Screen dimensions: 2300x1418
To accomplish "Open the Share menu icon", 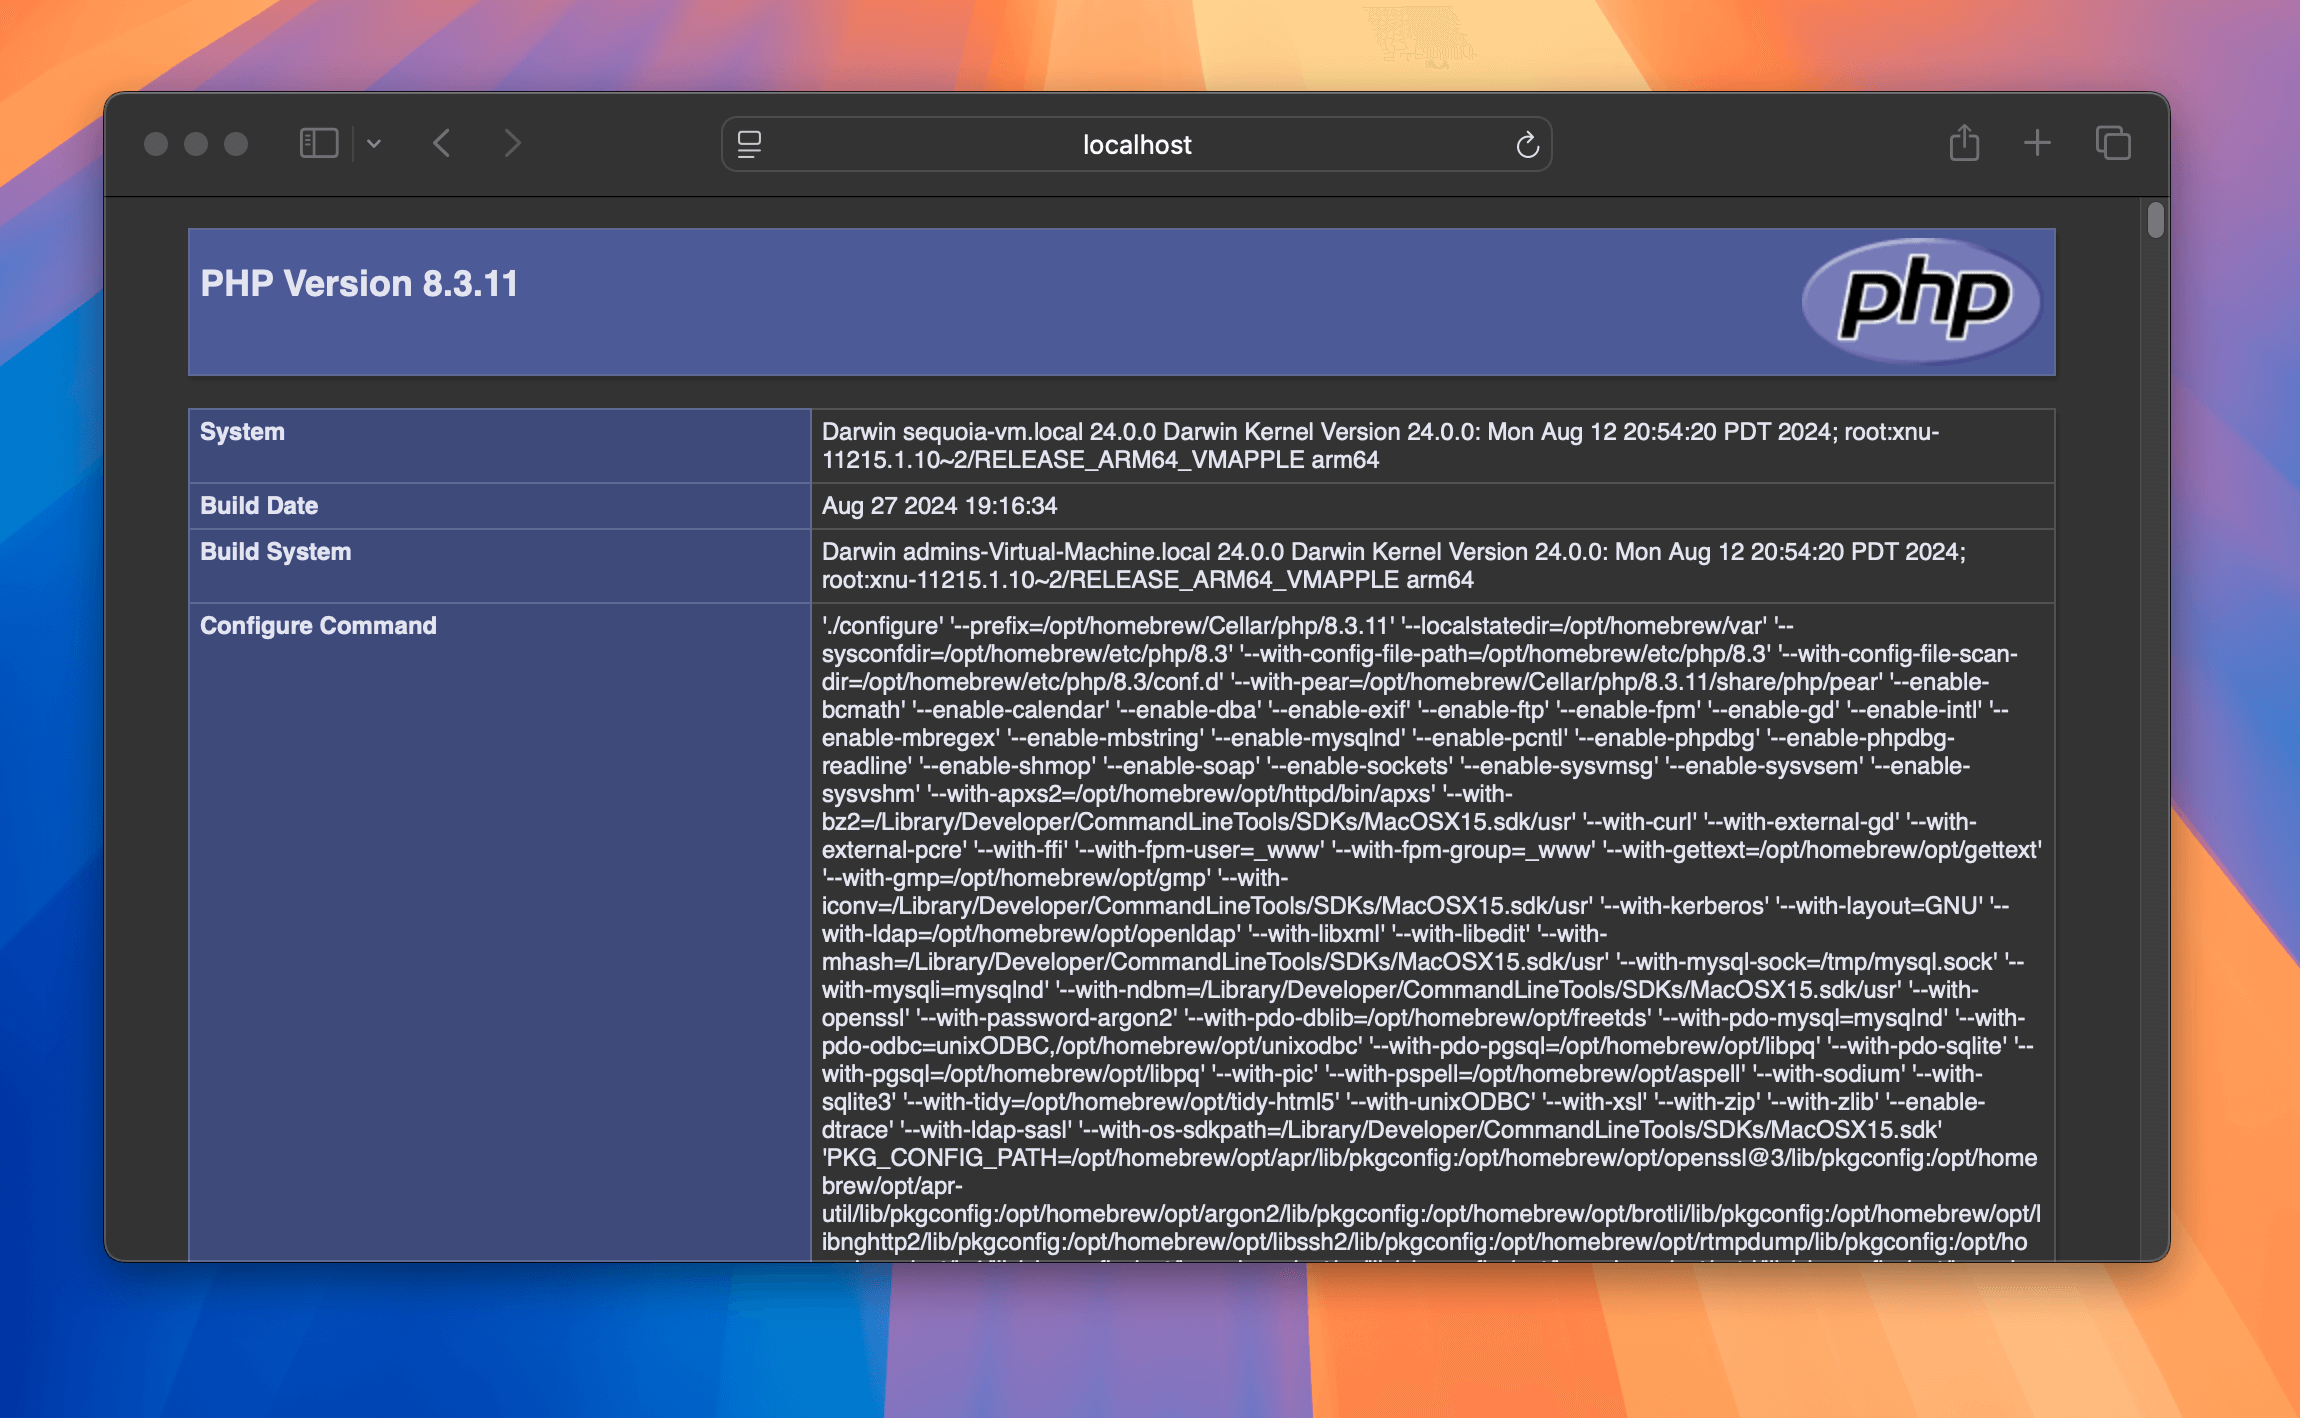I will (1964, 143).
